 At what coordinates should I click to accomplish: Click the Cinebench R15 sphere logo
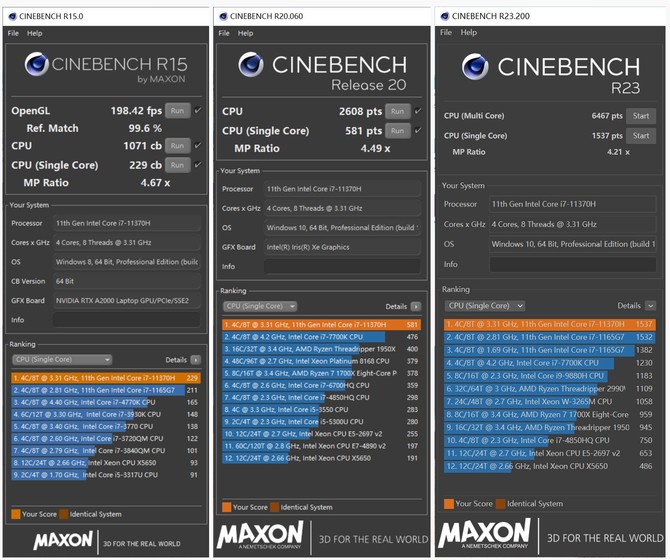[36, 65]
